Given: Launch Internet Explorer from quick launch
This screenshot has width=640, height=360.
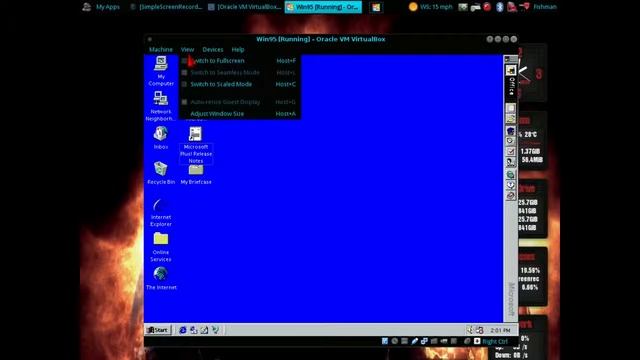Looking at the screenshot, I should click(183, 330).
